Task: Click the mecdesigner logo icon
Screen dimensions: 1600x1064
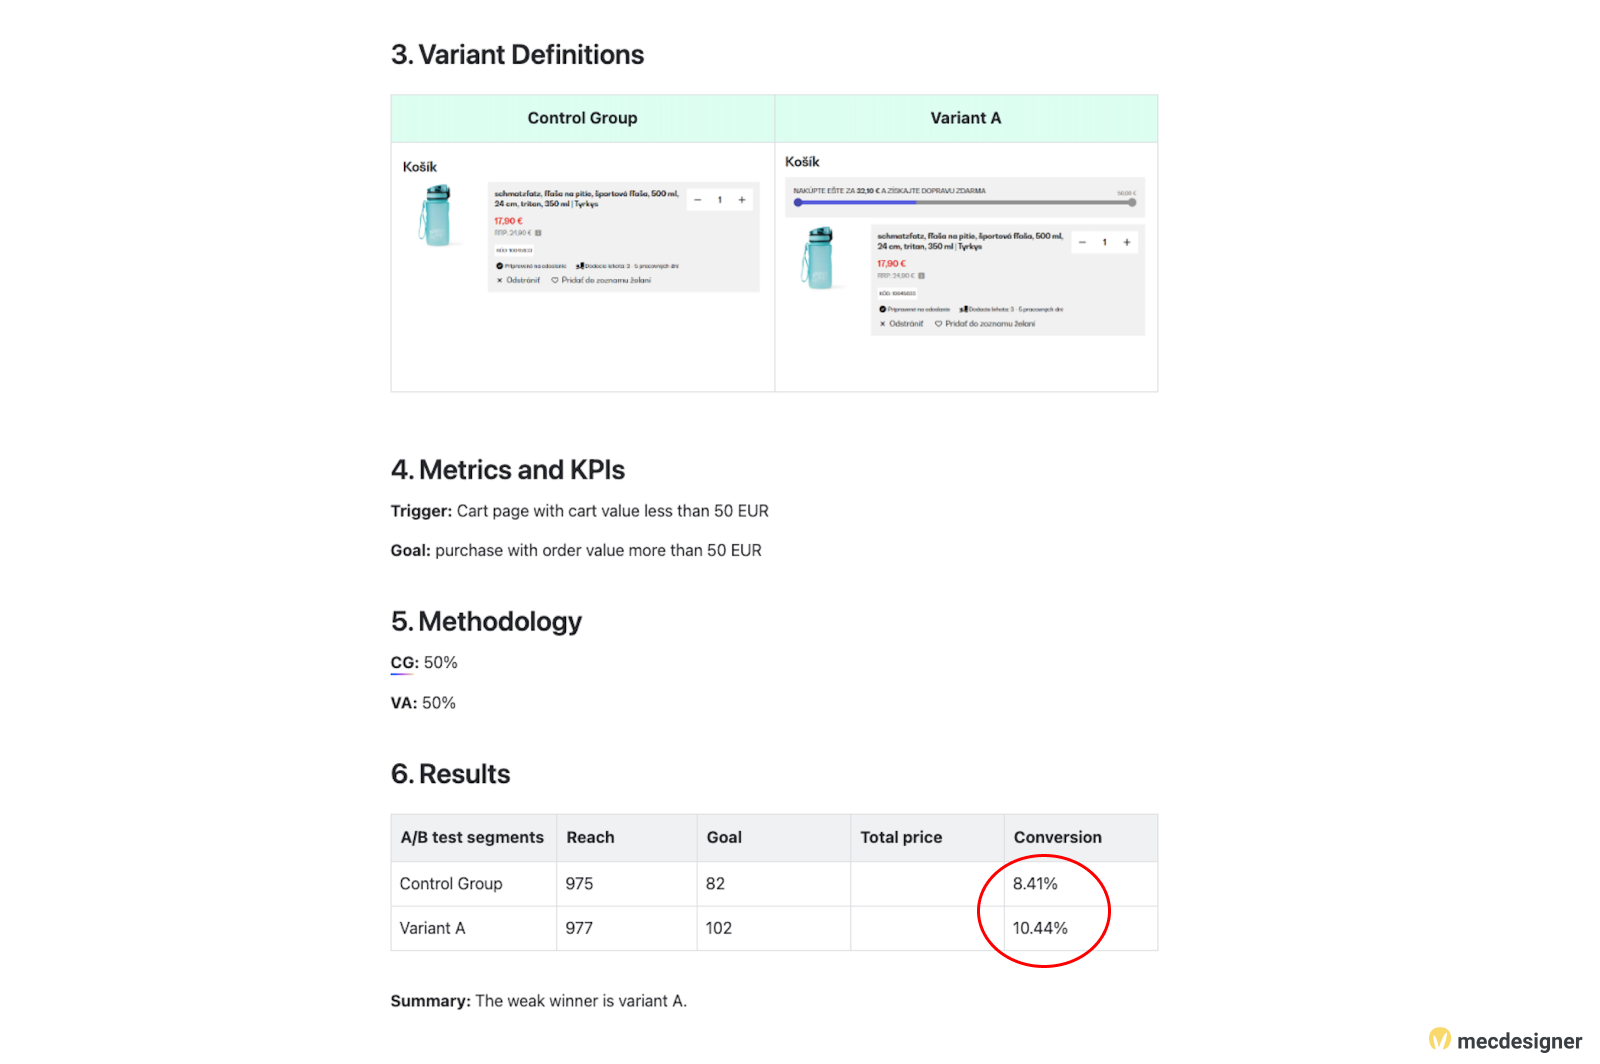Action: coord(1439,1040)
